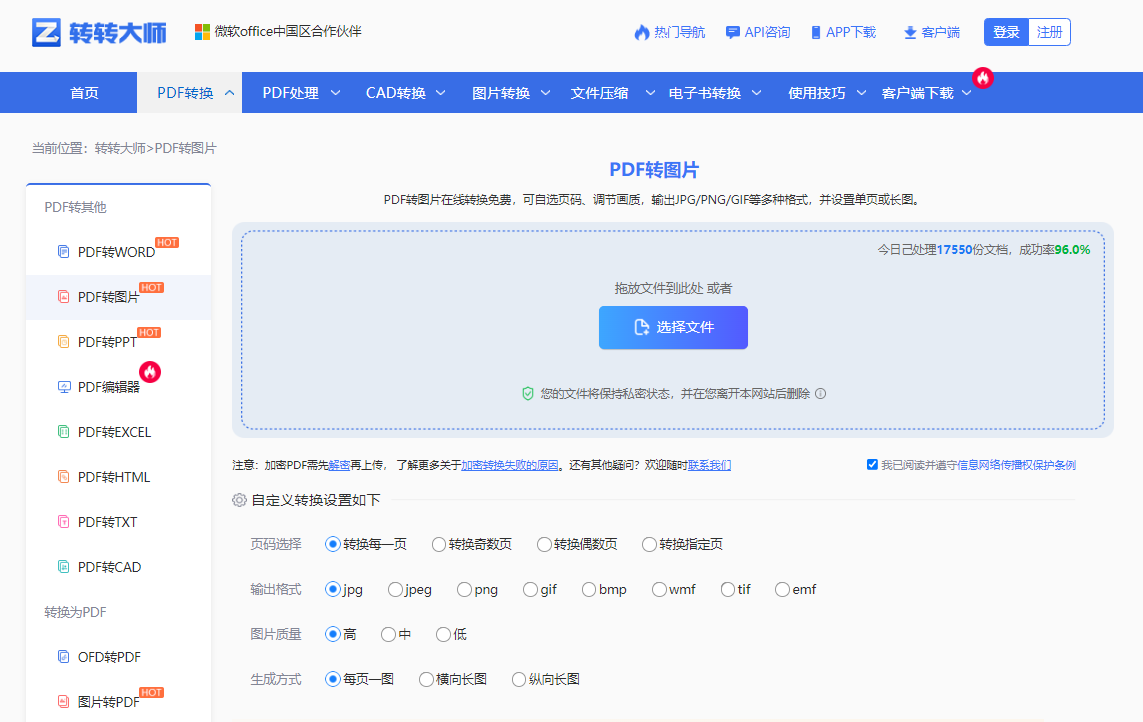Click the flame icon beside 热门导航

point(641,32)
